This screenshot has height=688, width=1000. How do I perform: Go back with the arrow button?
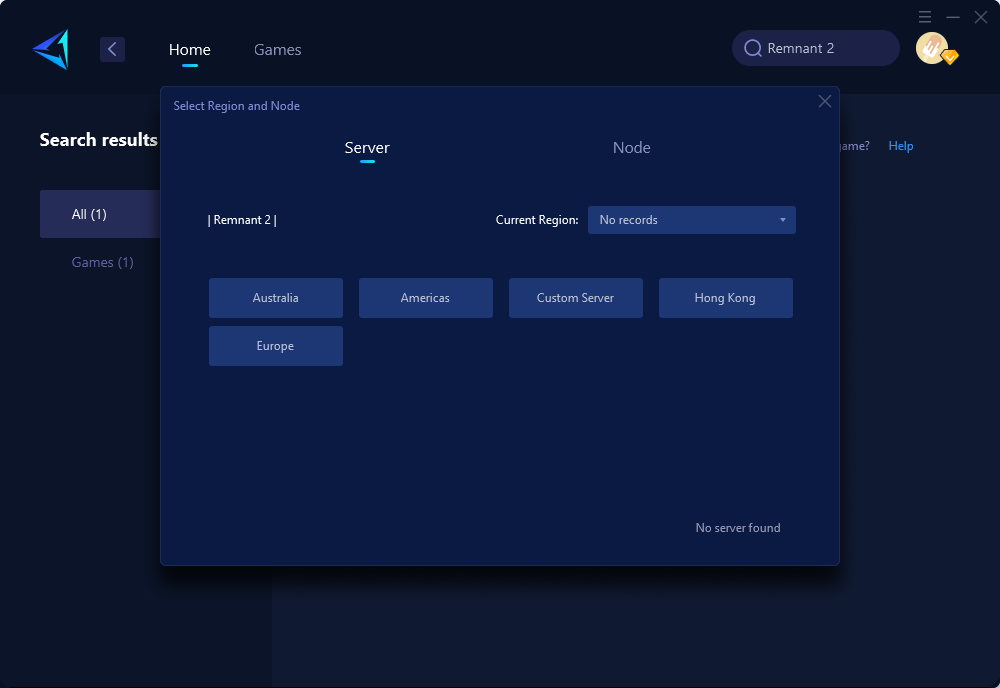click(x=112, y=49)
